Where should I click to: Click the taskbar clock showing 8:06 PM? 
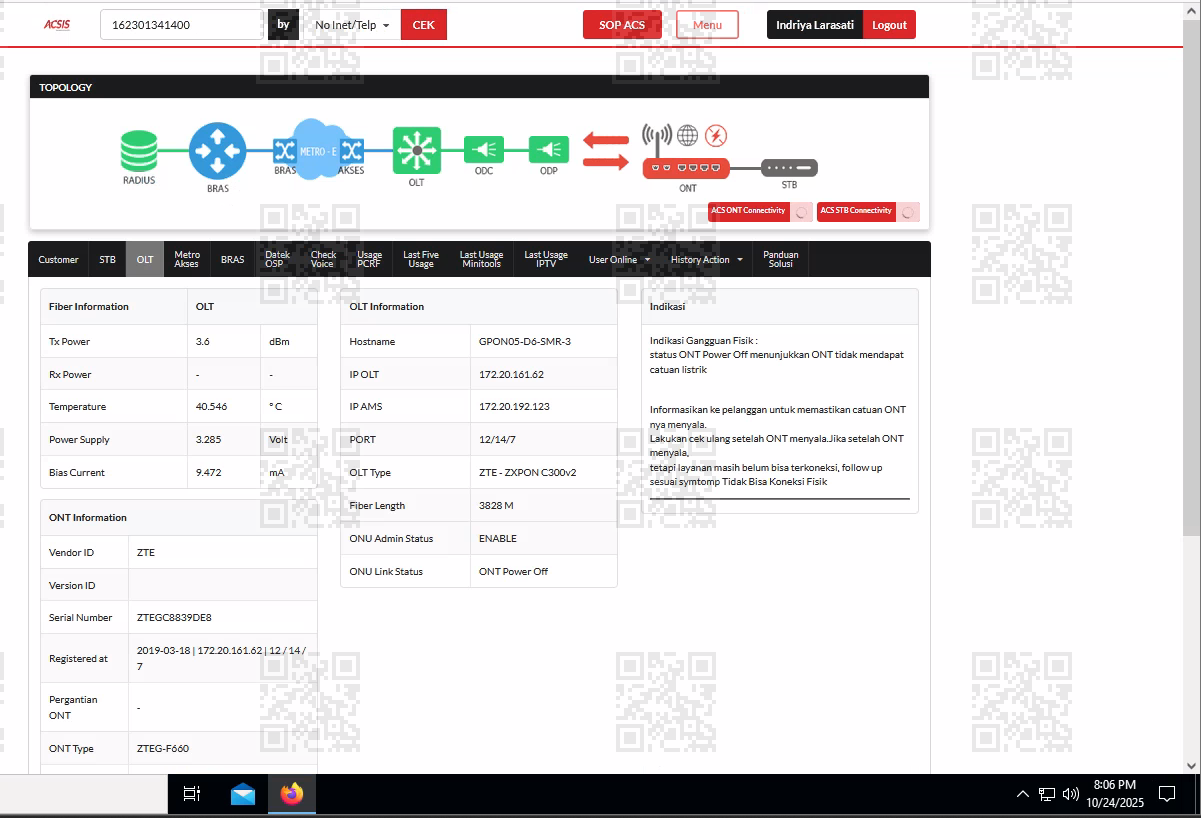pos(1114,794)
